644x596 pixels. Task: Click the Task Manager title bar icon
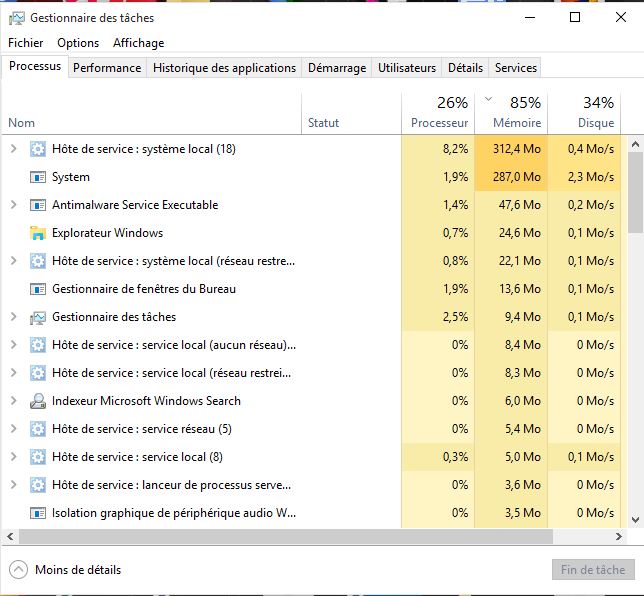click(17, 18)
